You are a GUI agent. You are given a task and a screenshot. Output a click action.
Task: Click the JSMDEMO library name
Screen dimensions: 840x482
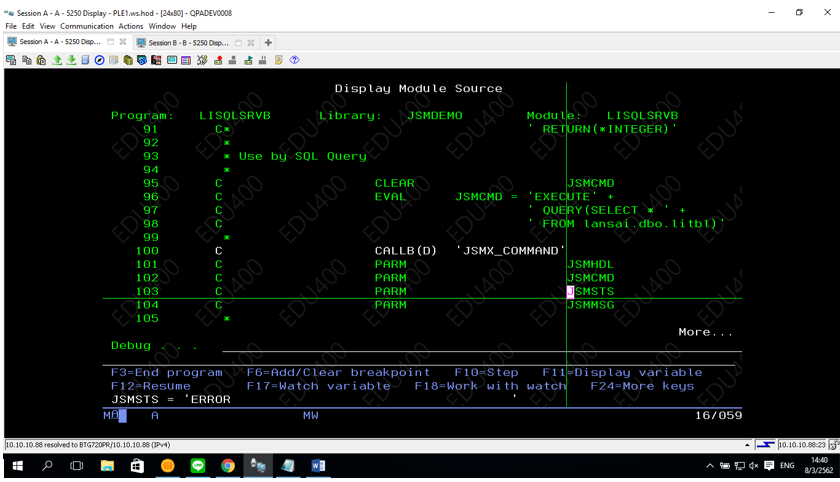tap(434, 116)
